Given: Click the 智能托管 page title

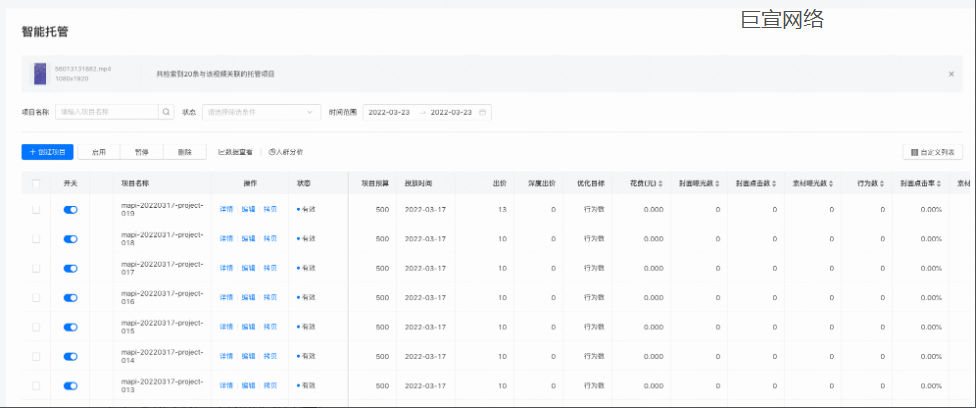Looking at the screenshot, I should click(45, 32).
